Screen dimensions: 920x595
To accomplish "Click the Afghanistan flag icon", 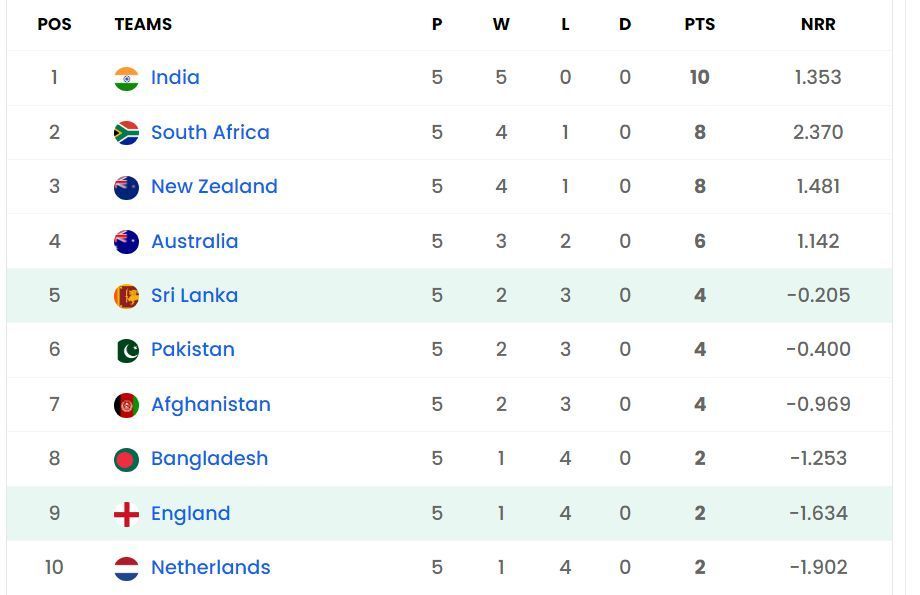I will [126, 404].
